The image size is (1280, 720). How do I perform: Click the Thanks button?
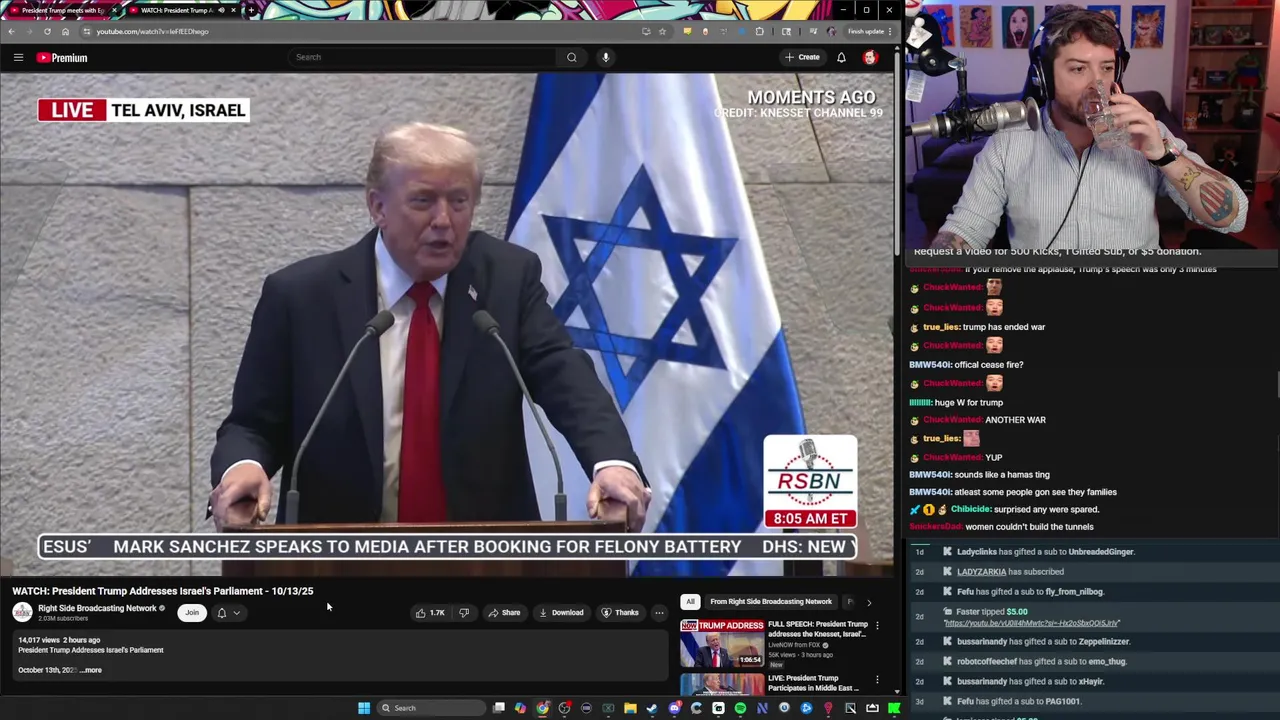point(620,613)
